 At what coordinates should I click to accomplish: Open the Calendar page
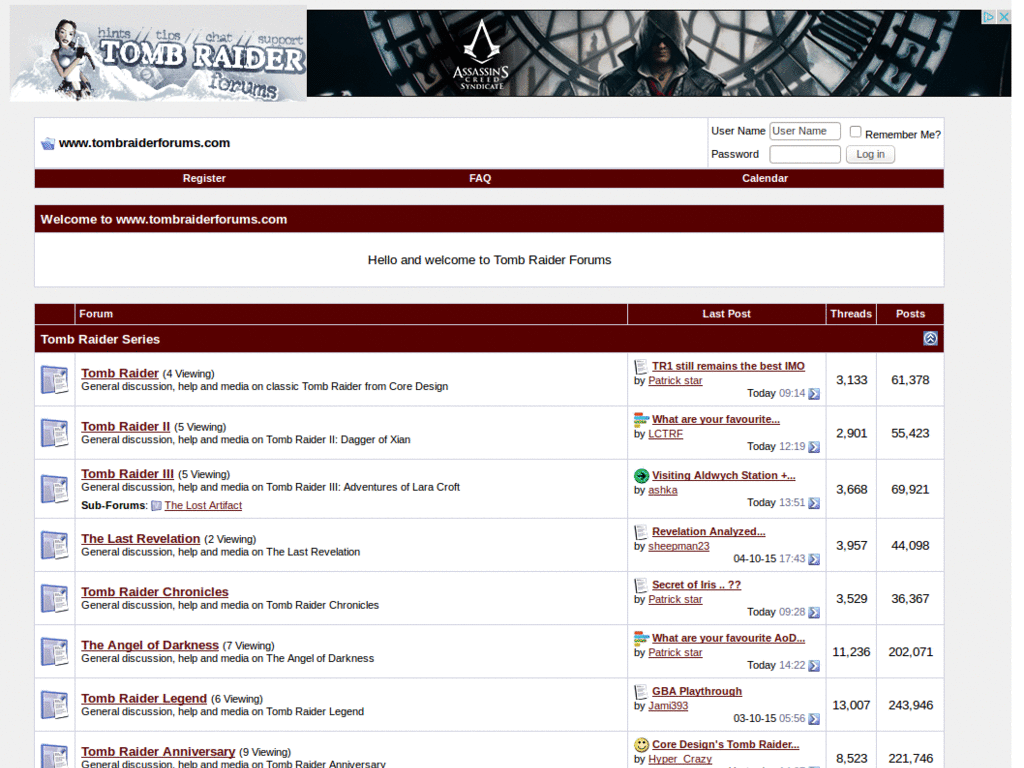[x=764, y=178]
